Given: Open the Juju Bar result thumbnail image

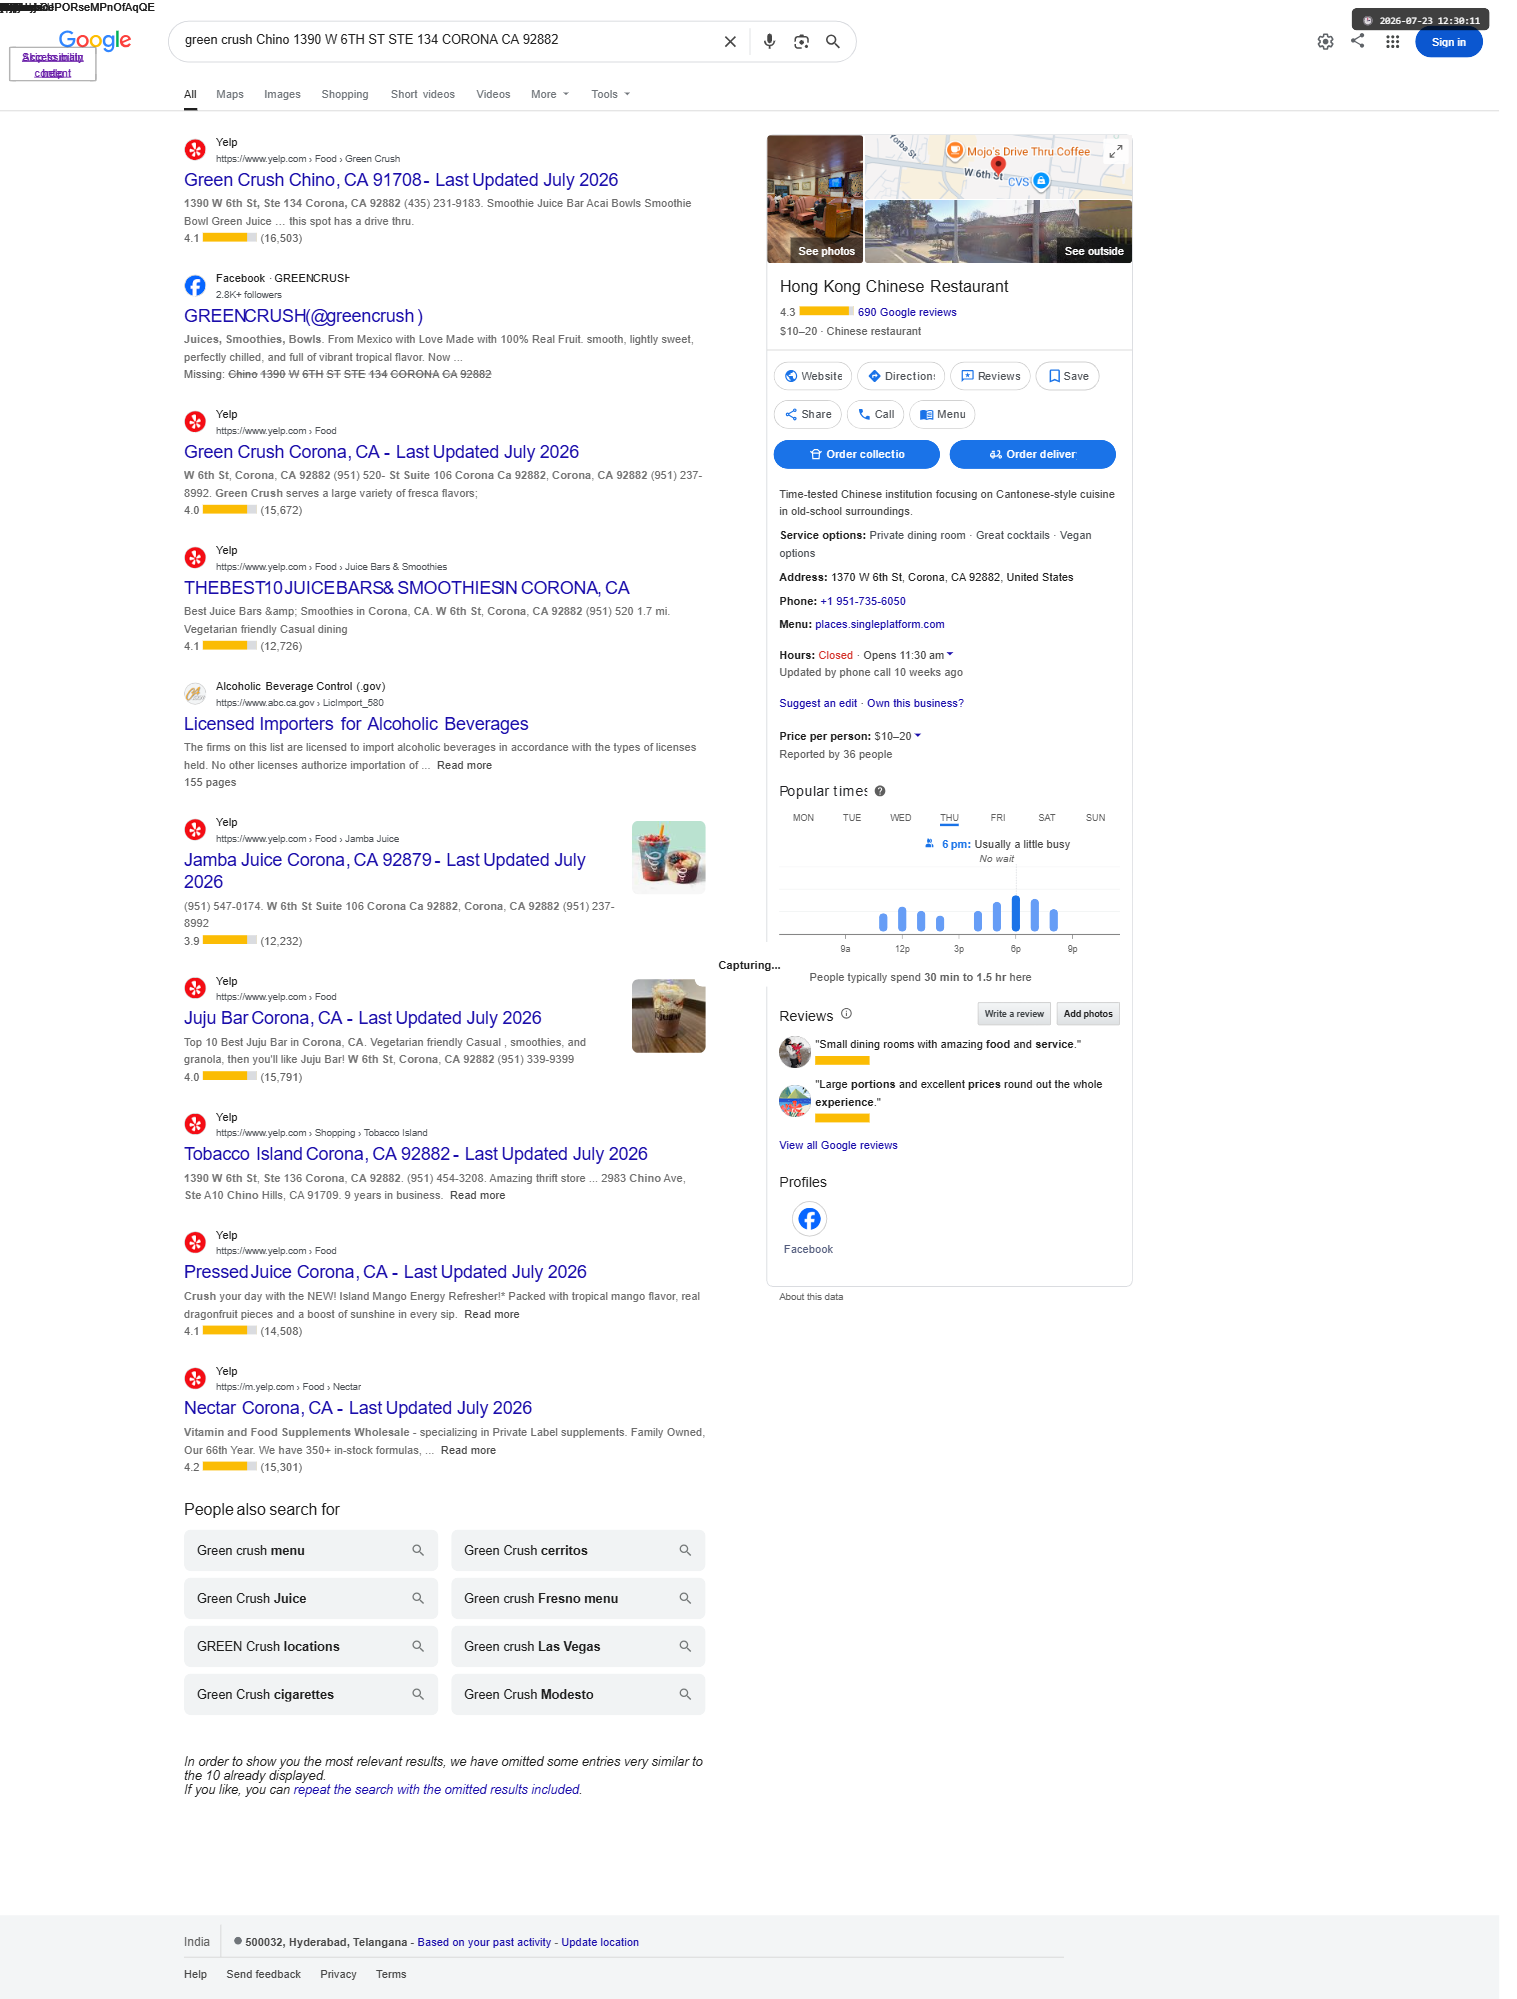Looking at the screenshot, I should coord(669,1016).
